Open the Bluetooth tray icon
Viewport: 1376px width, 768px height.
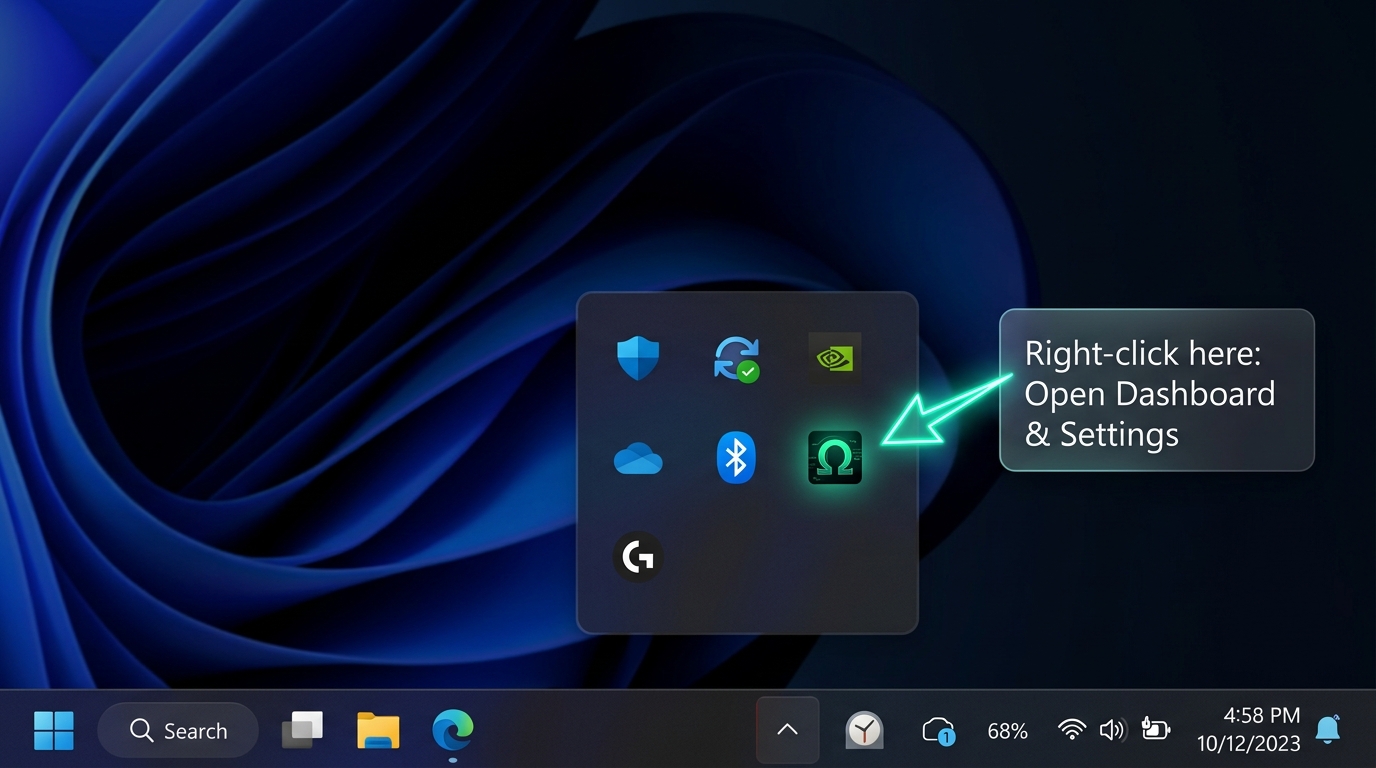(x=737, y=458)
